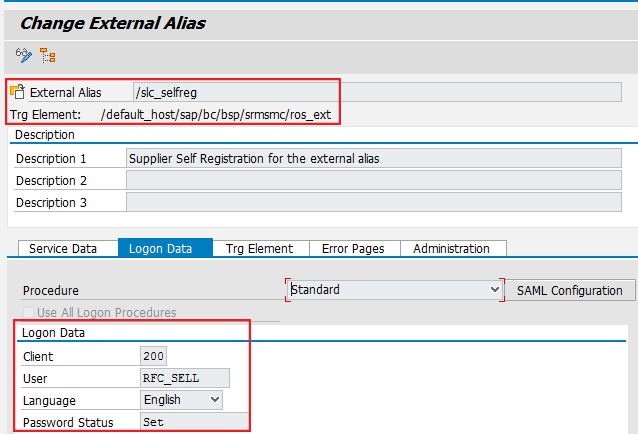
Task: Enable Use All Logon Procedures checkbox
Action: point(27,313)
